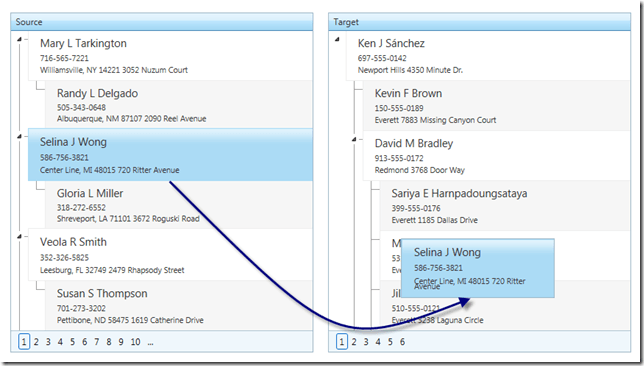The width and height of the screenshot is (644, 366).
Task: Click the dragged Selina J Wong card
Action: 478,268
